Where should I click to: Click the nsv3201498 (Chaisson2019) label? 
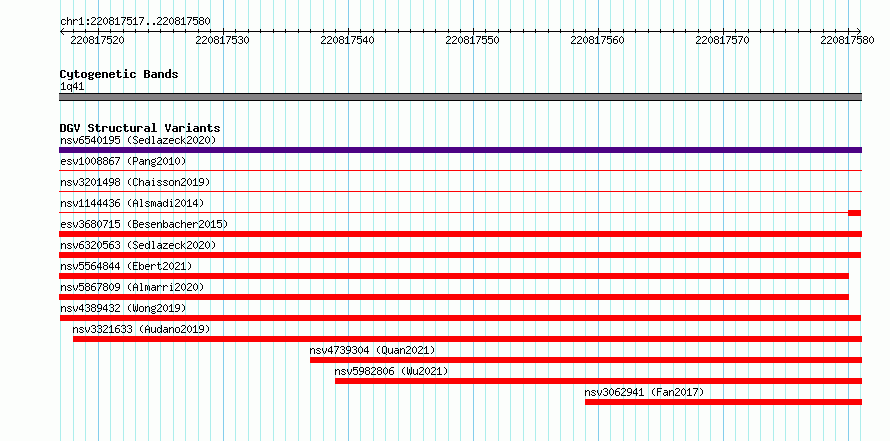[135, 182]
